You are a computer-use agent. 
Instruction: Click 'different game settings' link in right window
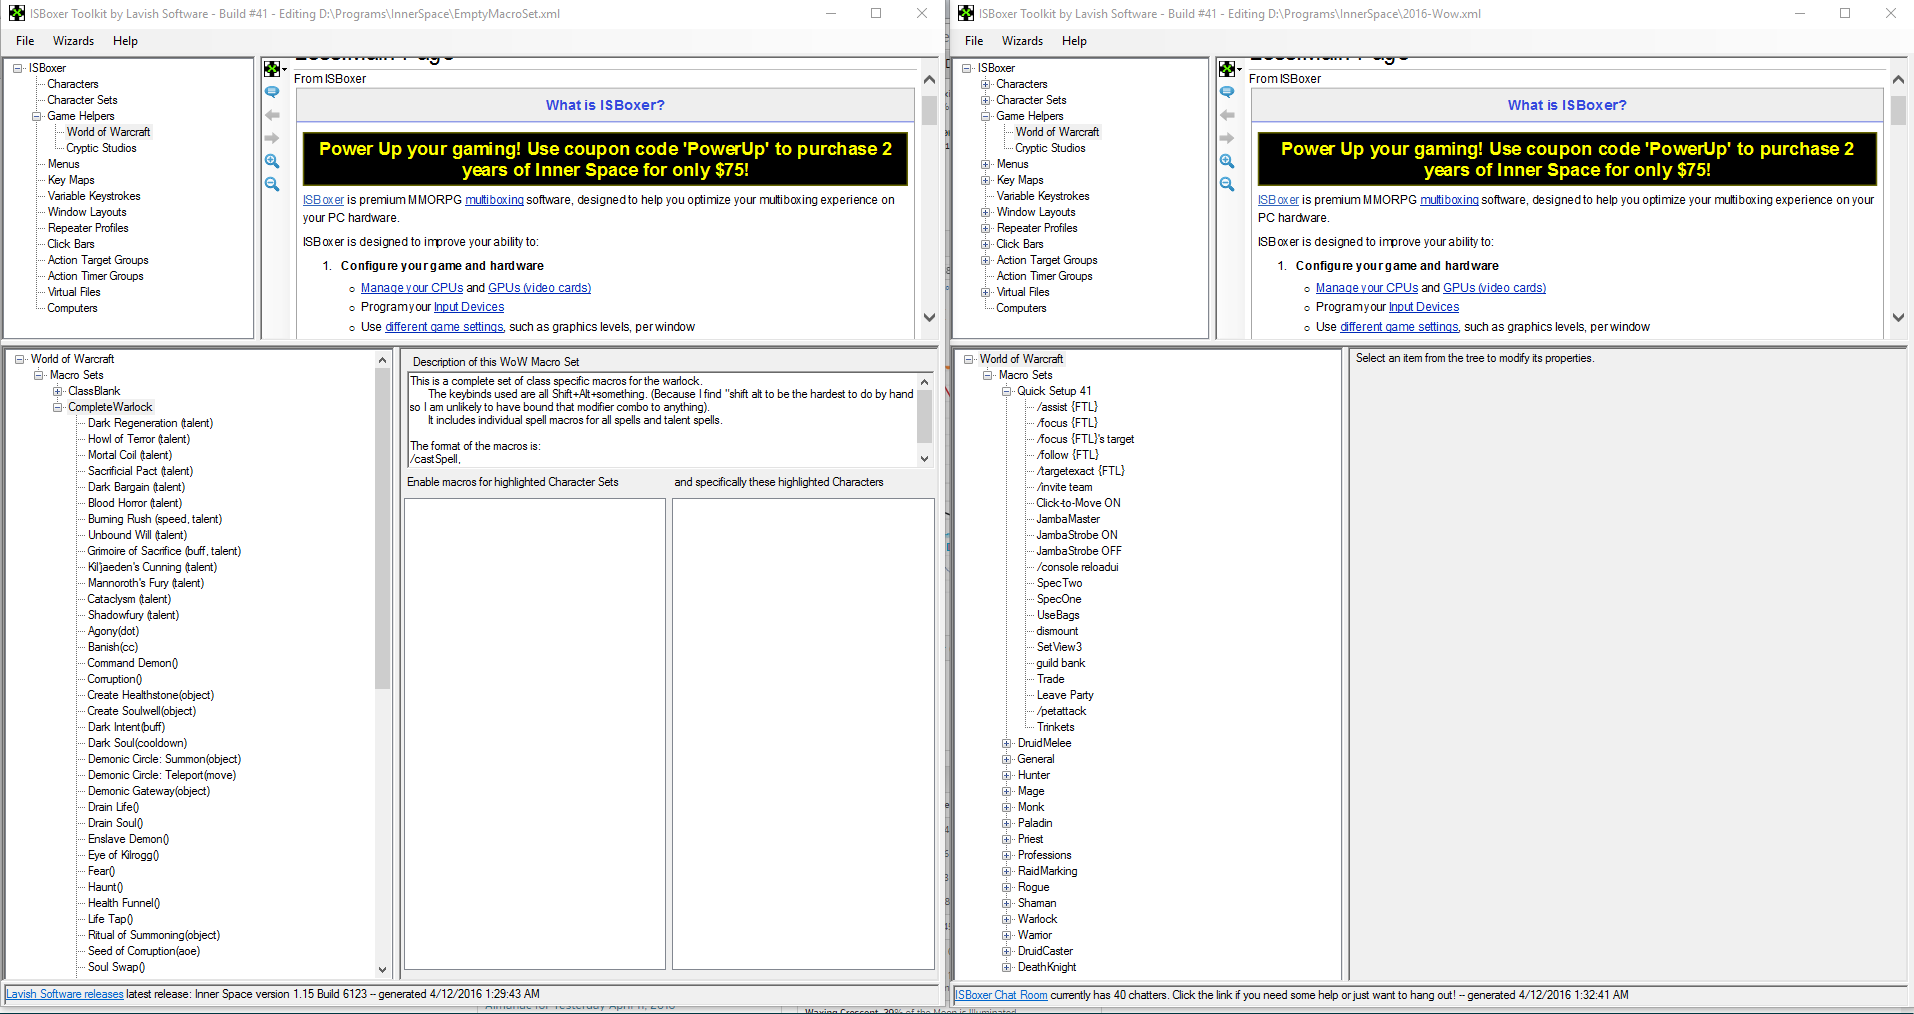(1399, 327)
